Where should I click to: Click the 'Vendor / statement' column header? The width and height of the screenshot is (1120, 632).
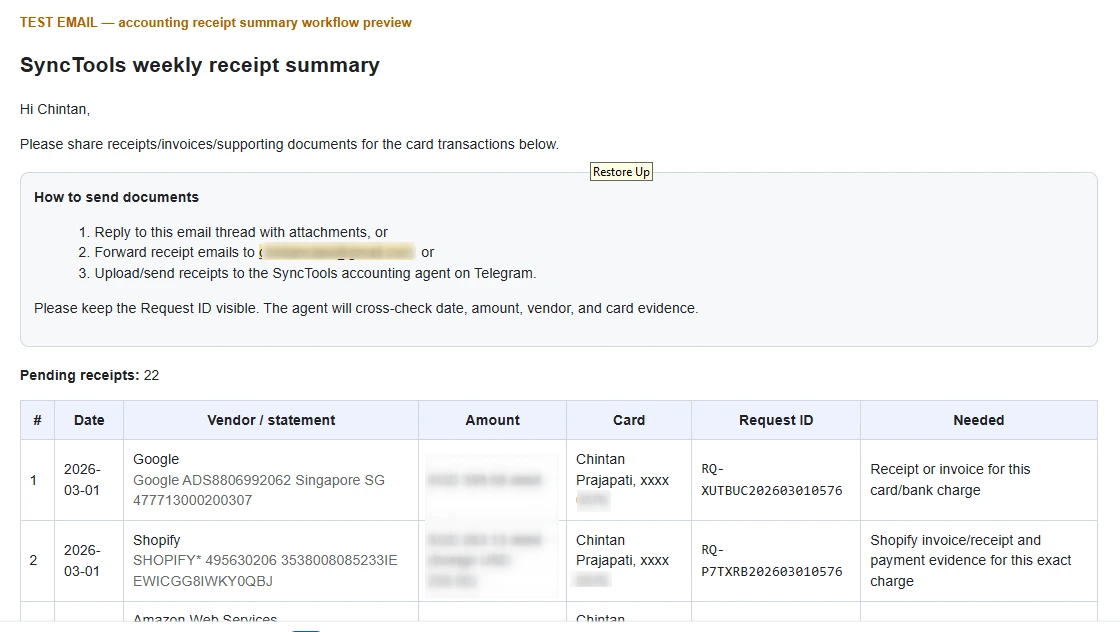click(271, 420)
